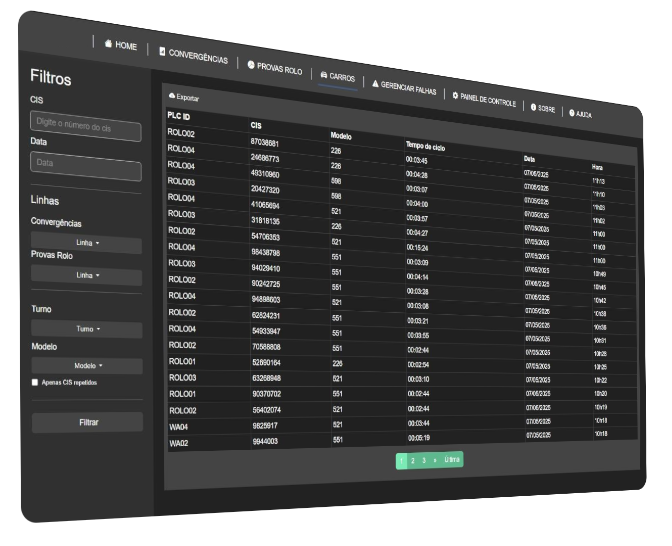
Task: Click the Sobre info icon
Action: [x=534, y=106]
